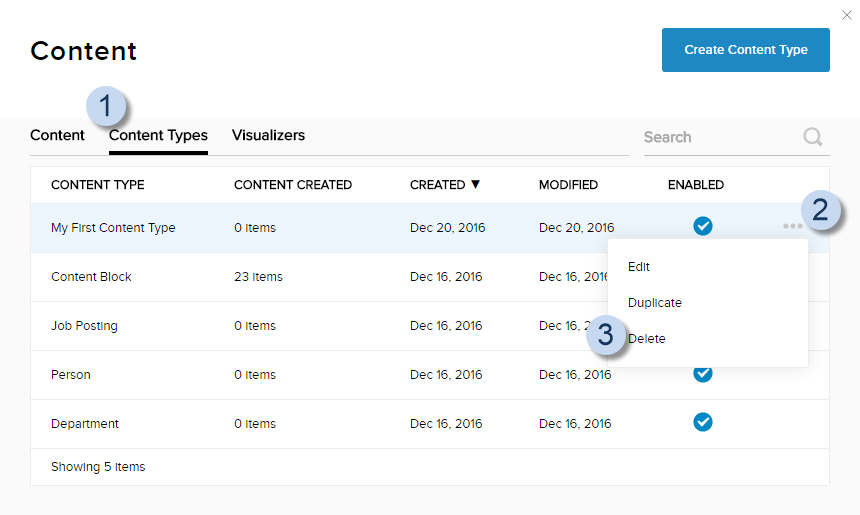Viewport: 860px width, 515px height.
Task: Click the Created column sort arrow
Action: click(x=475, y=184)
